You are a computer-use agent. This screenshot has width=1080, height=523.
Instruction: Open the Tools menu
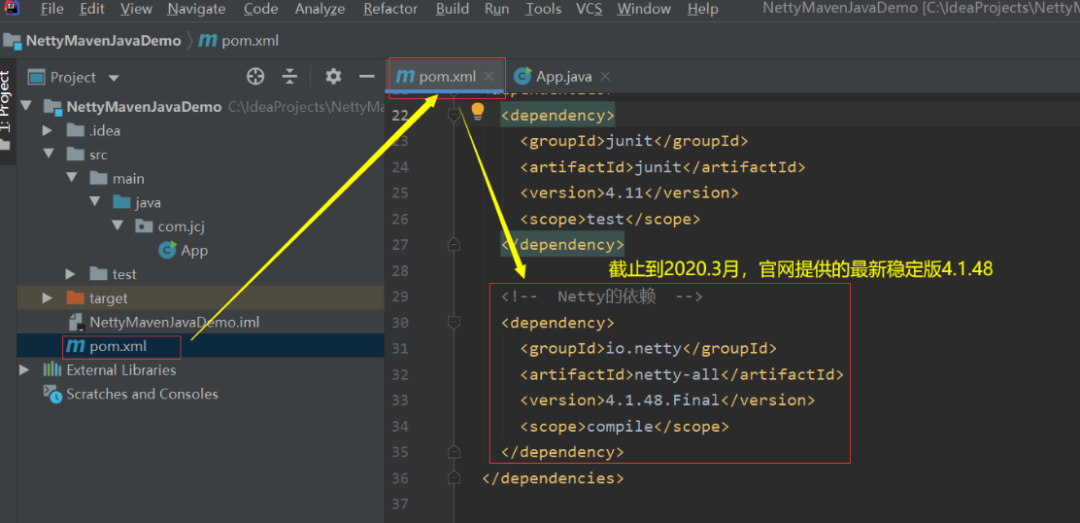point(543,9)
